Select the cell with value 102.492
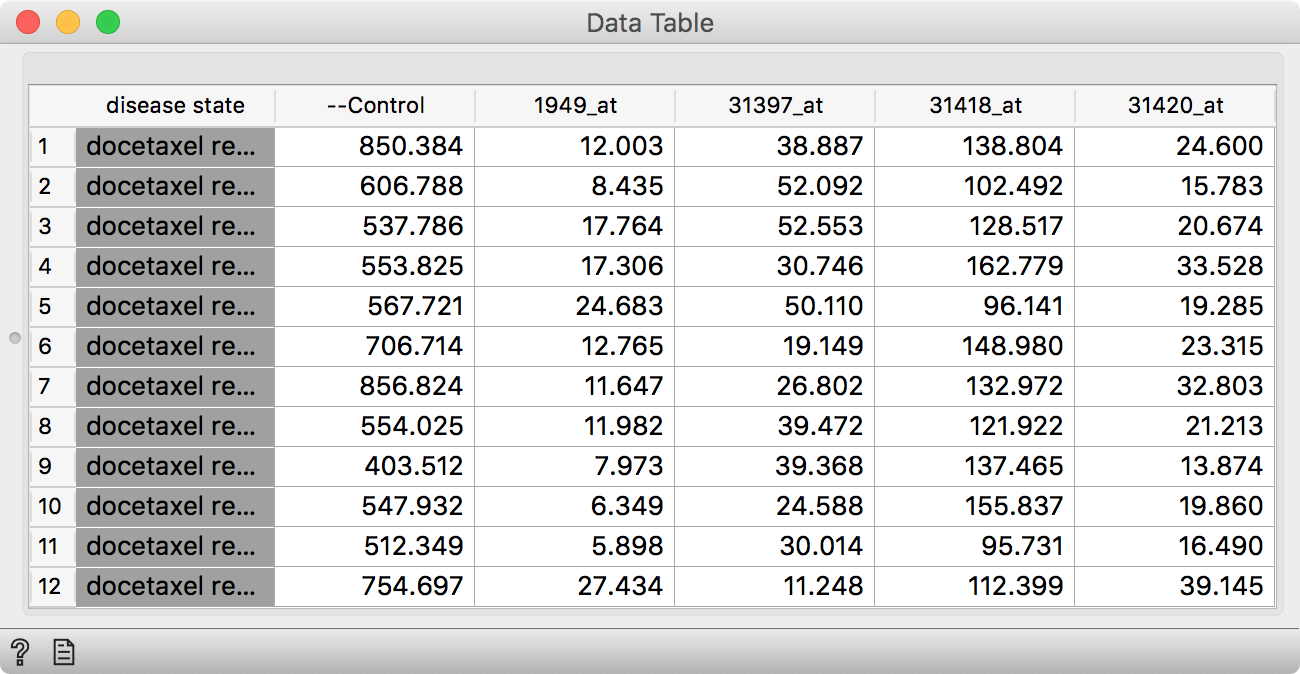This screenshot has width=1300, height=674. tap(975, 186)
